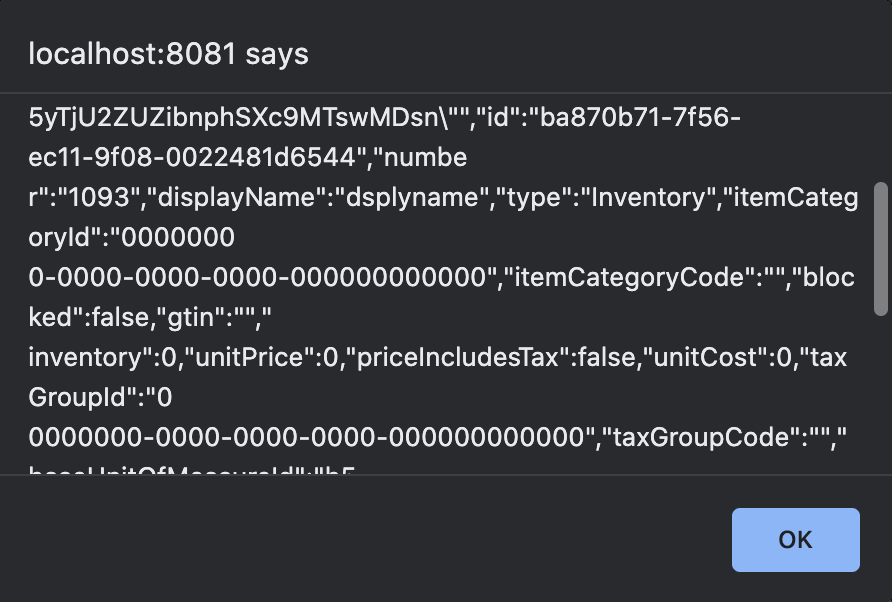892x602 pixels.
Task: Click the "5yTjU2ZUZibnphSXc9MTswMDsn" token text
Action: click(222, 119)
